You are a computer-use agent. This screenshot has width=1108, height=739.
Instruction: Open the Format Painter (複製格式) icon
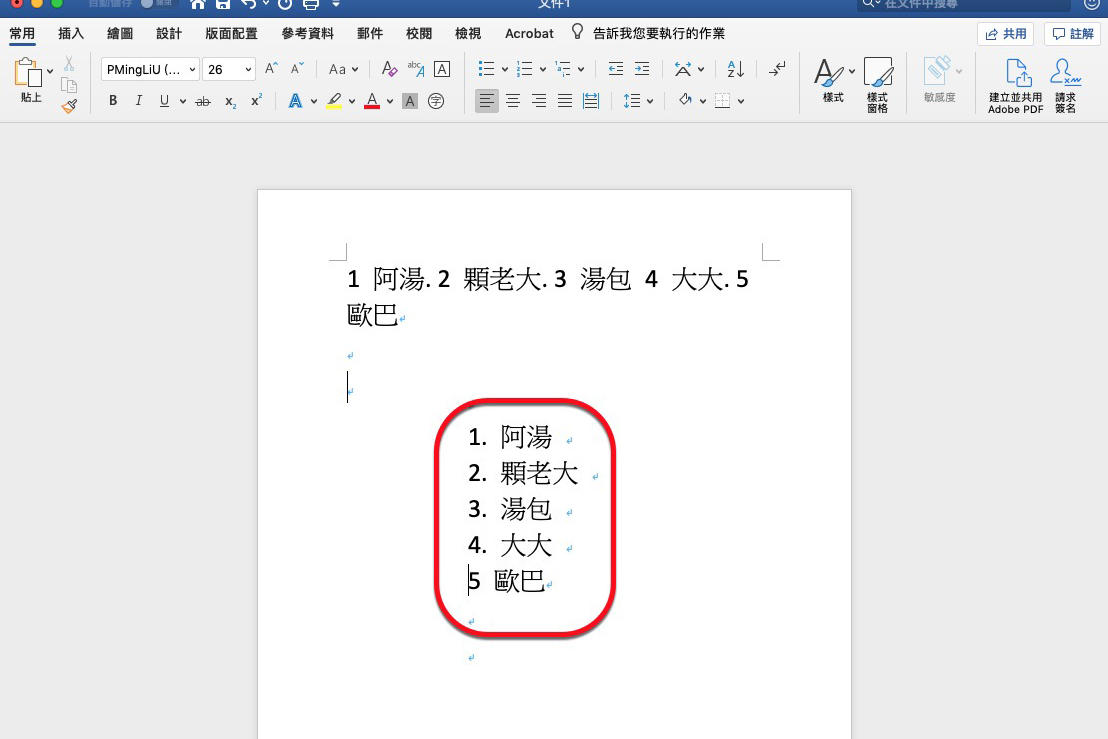pyautogui.click(x=70, y=106)
